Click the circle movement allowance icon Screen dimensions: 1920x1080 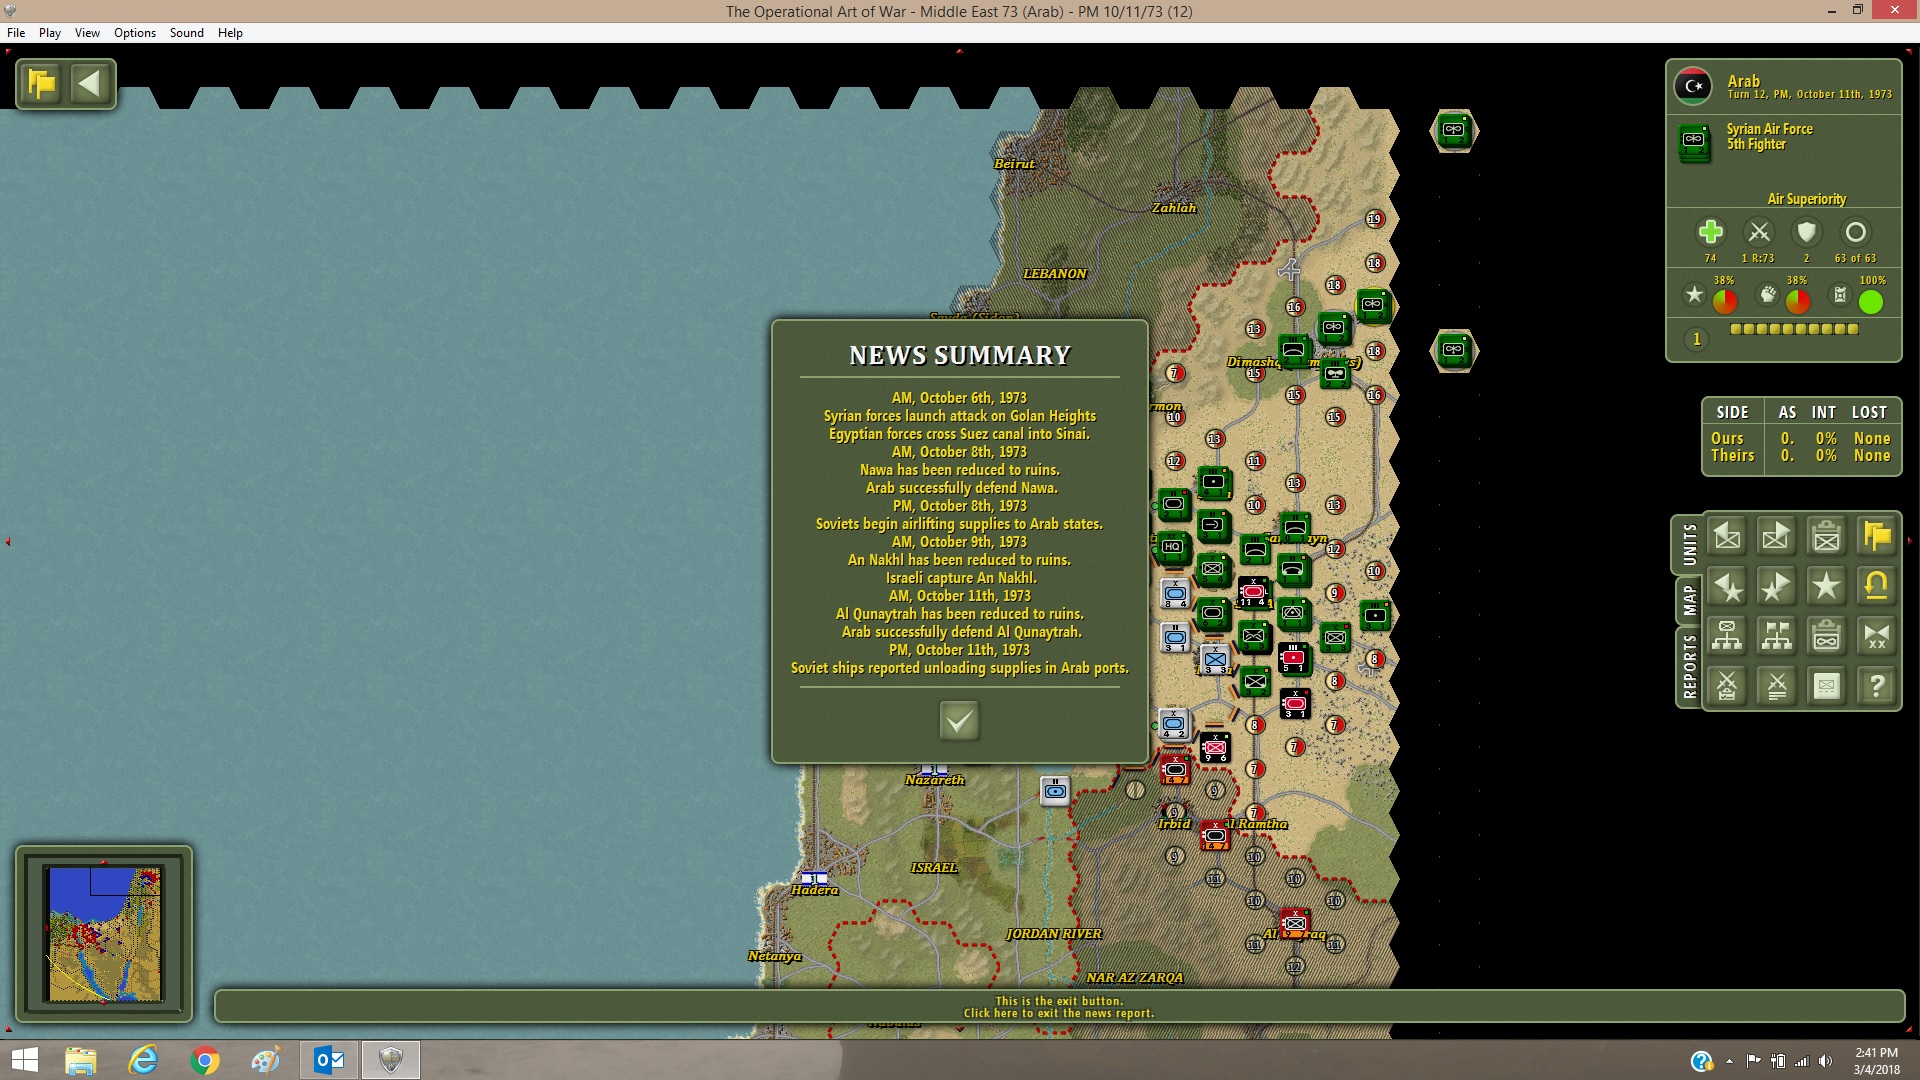click(x=1855, y=232)
